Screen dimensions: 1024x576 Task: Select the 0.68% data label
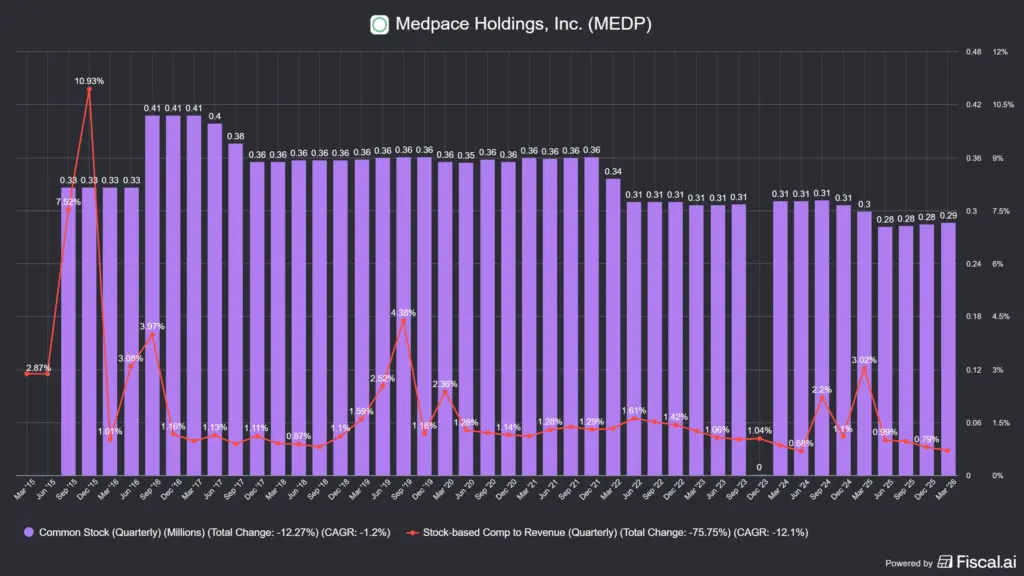tap(801, 443)
